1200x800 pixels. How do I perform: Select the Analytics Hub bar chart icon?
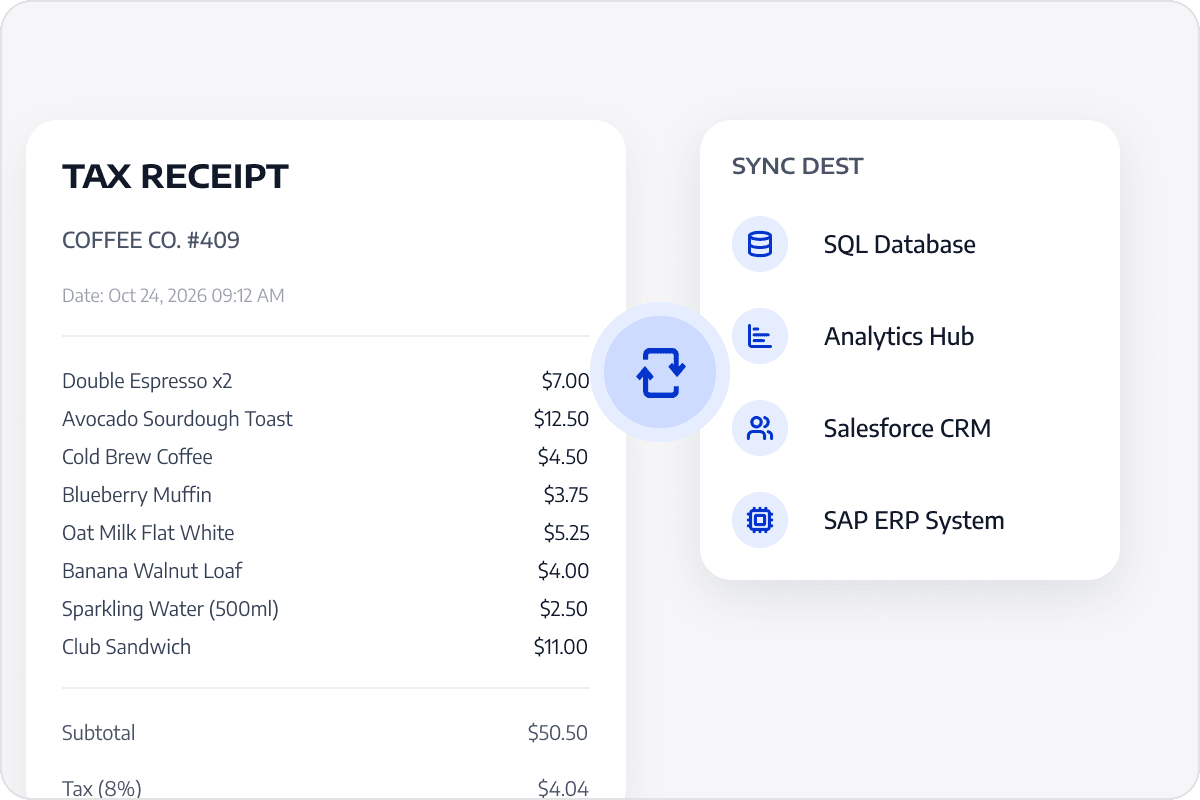click(x=760, y=336)
